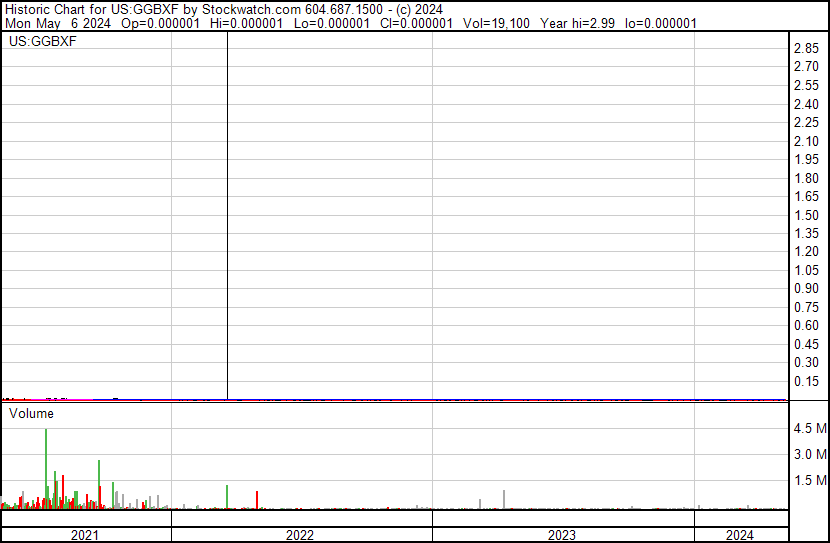Click the 1.5 M volume axis label
The width and height of the screenshot is (830, 543).
(x=810, y=480)
